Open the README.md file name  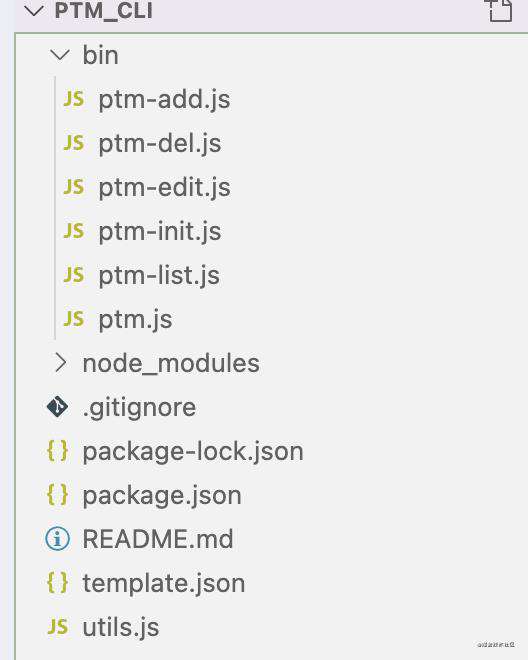[158, 539]
